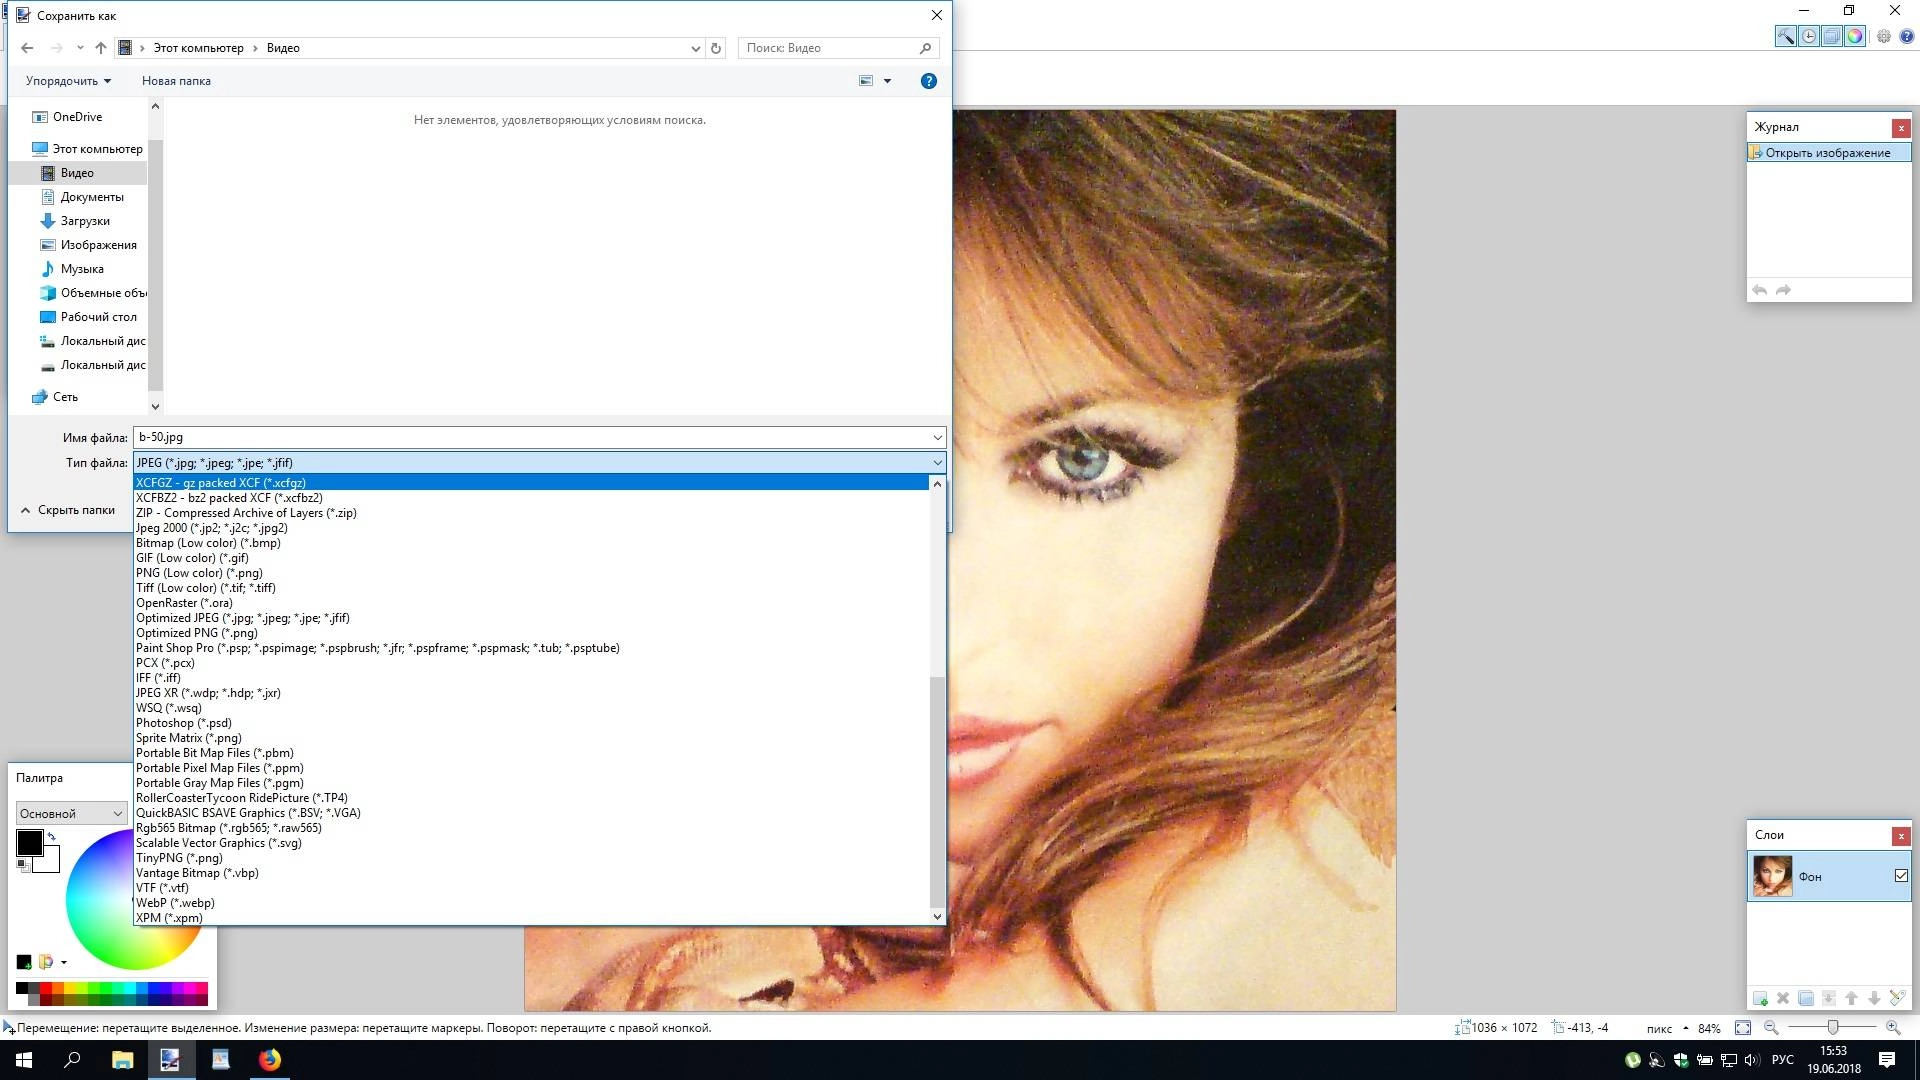The width and height of the screenshot is (1920, 1080).
Task: Add color to palette icon
Action: [x=23, y=962]
